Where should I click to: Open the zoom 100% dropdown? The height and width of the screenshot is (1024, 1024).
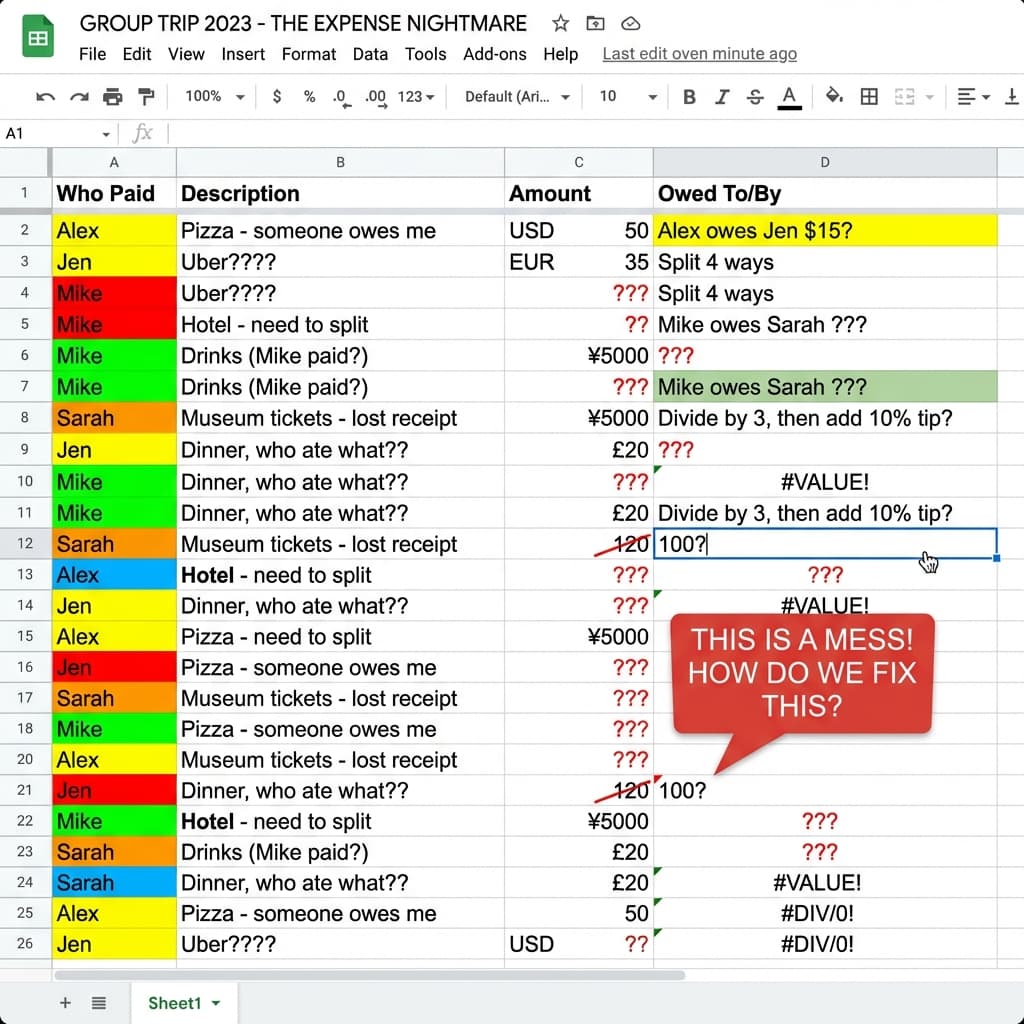[x=214, y=97]
